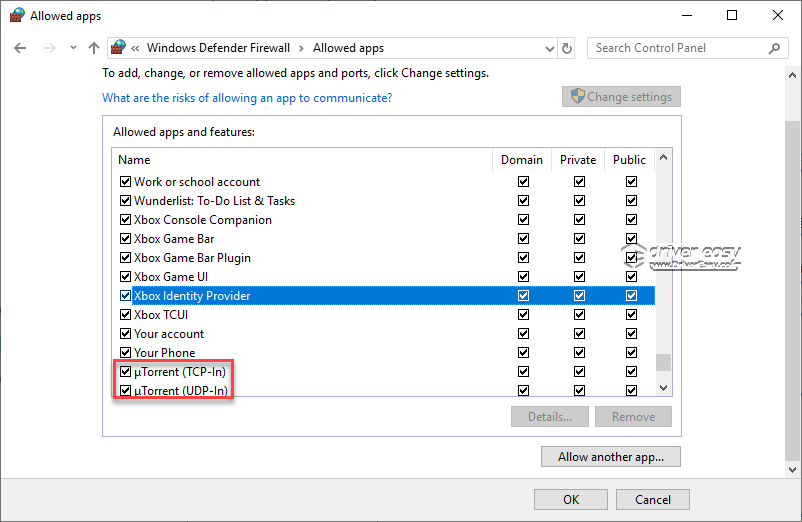
Task: Click the firewall icon in address bar
Action: pos(119,48)
